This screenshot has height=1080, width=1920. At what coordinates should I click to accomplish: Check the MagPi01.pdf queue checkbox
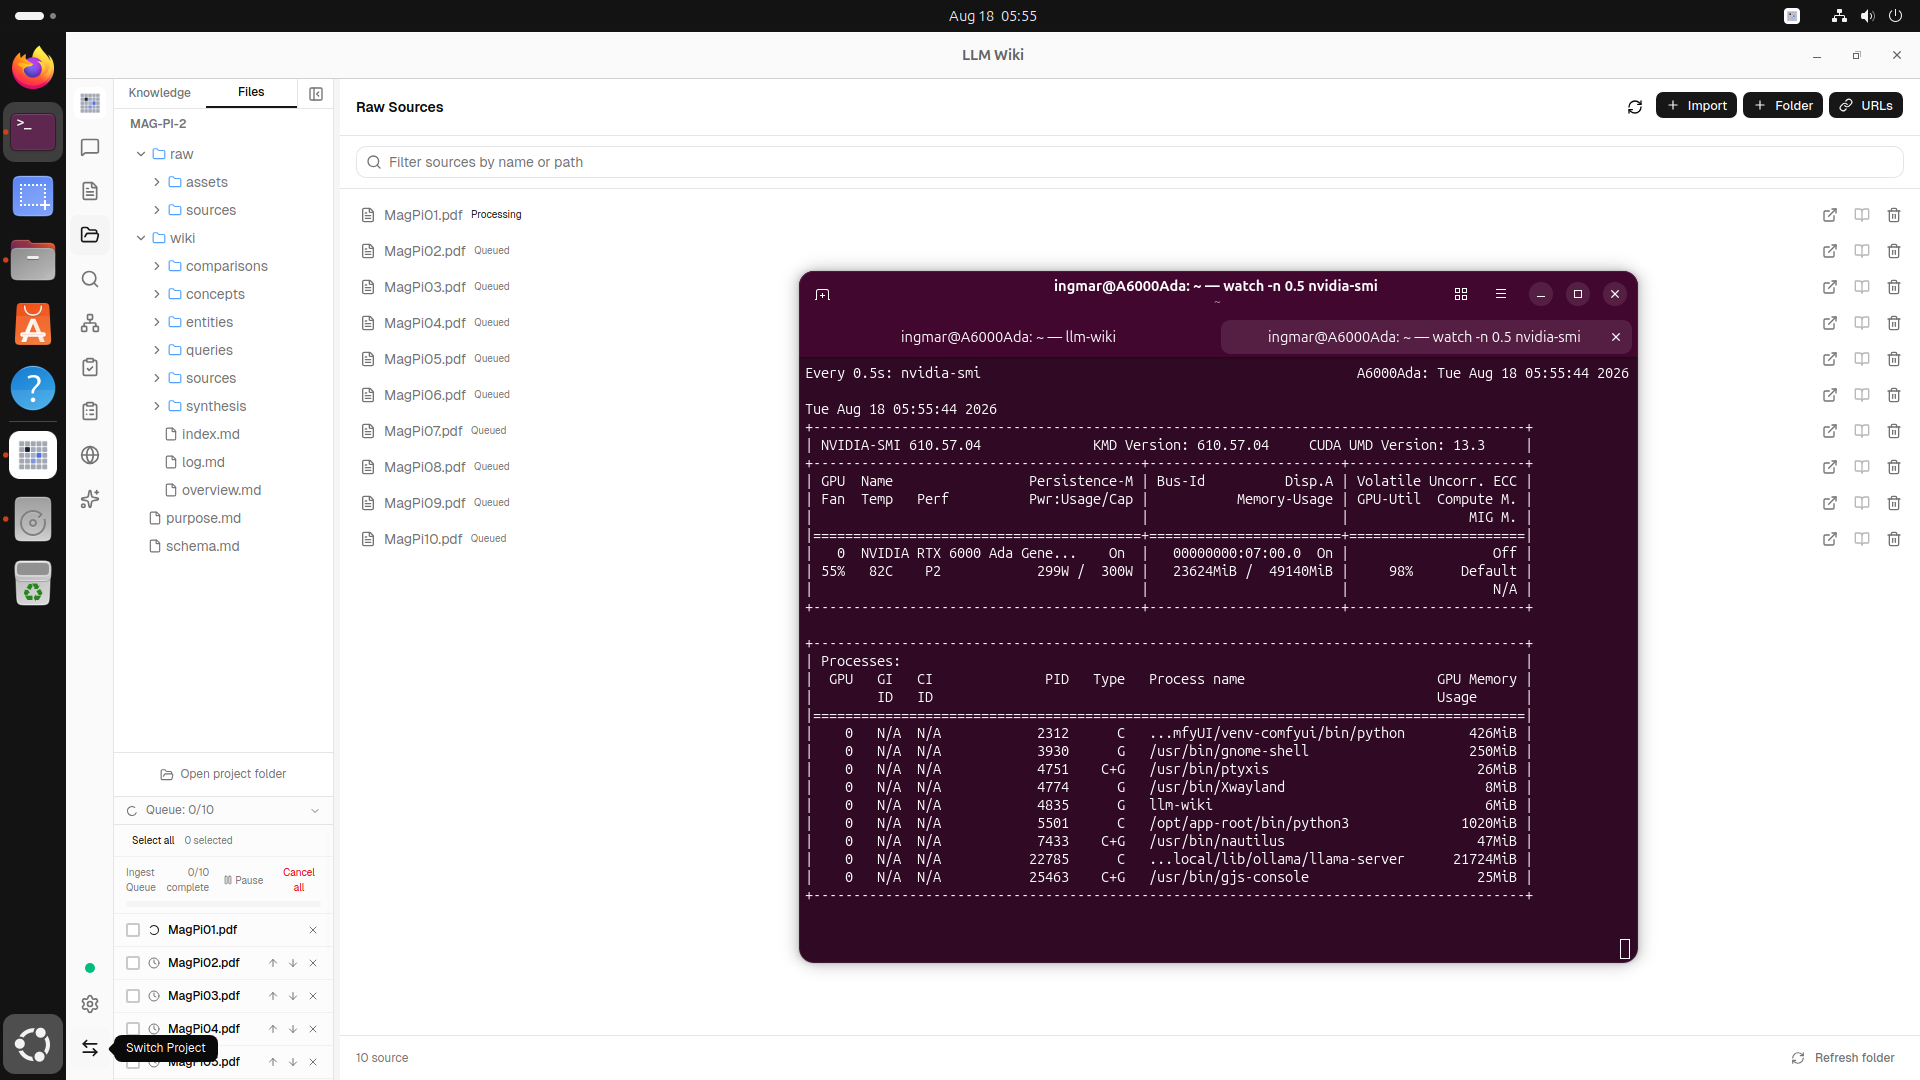pyautogui.click(x=133, y=930)
